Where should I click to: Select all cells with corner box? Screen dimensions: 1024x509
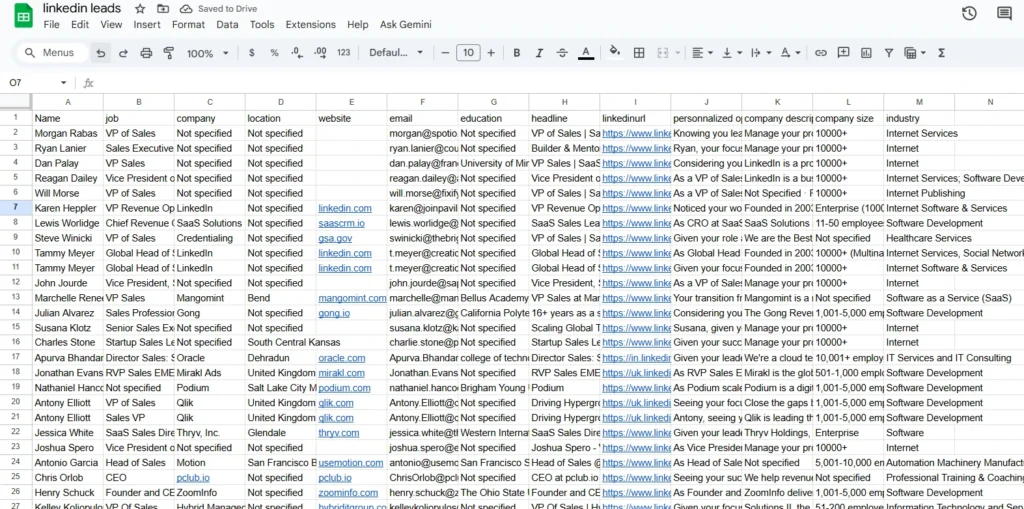coord(16,101)
